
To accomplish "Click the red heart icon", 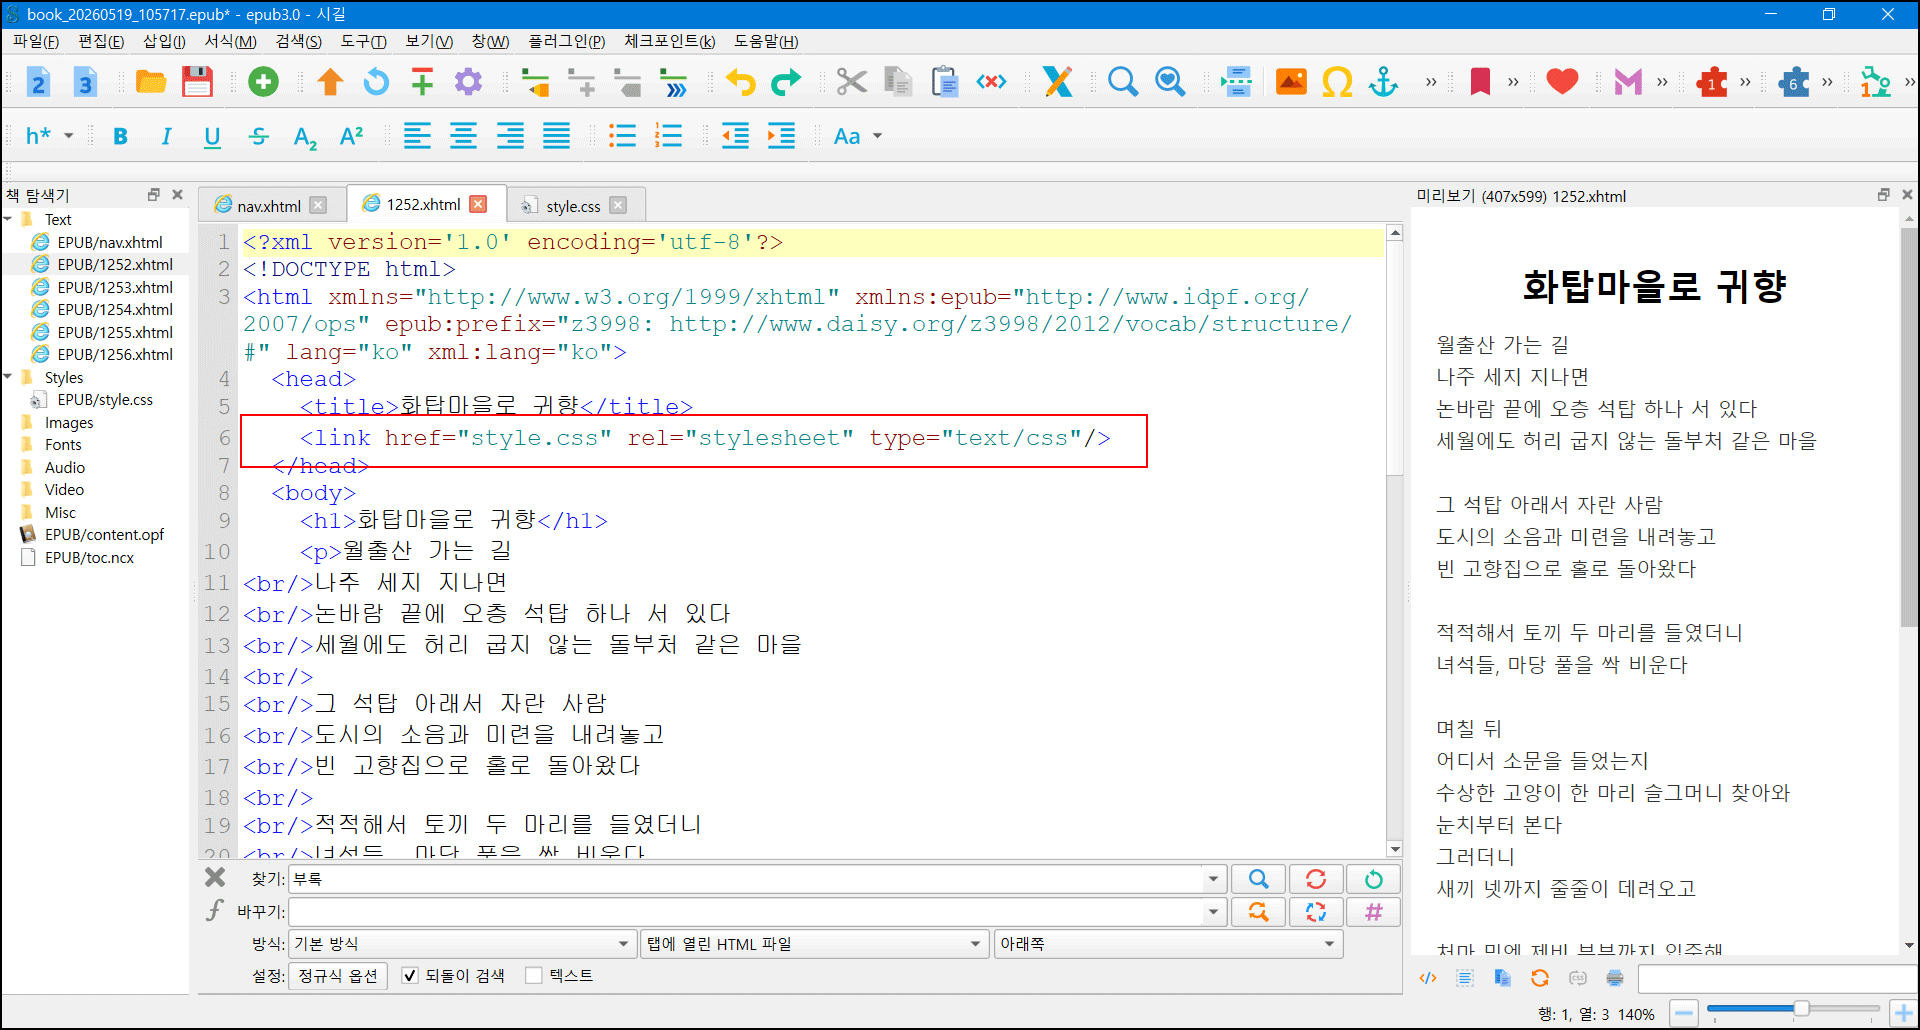I will tap(1562, 82).
